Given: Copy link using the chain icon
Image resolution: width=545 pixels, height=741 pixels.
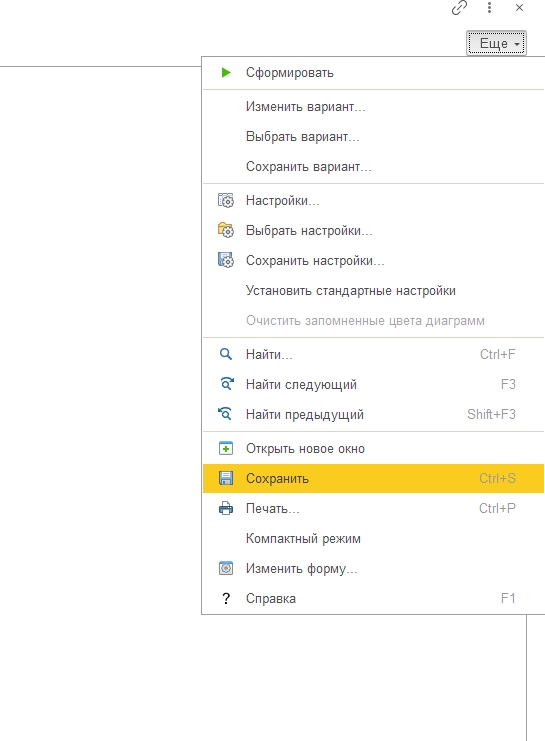Looking at the screenshot, I should [459, 8].
